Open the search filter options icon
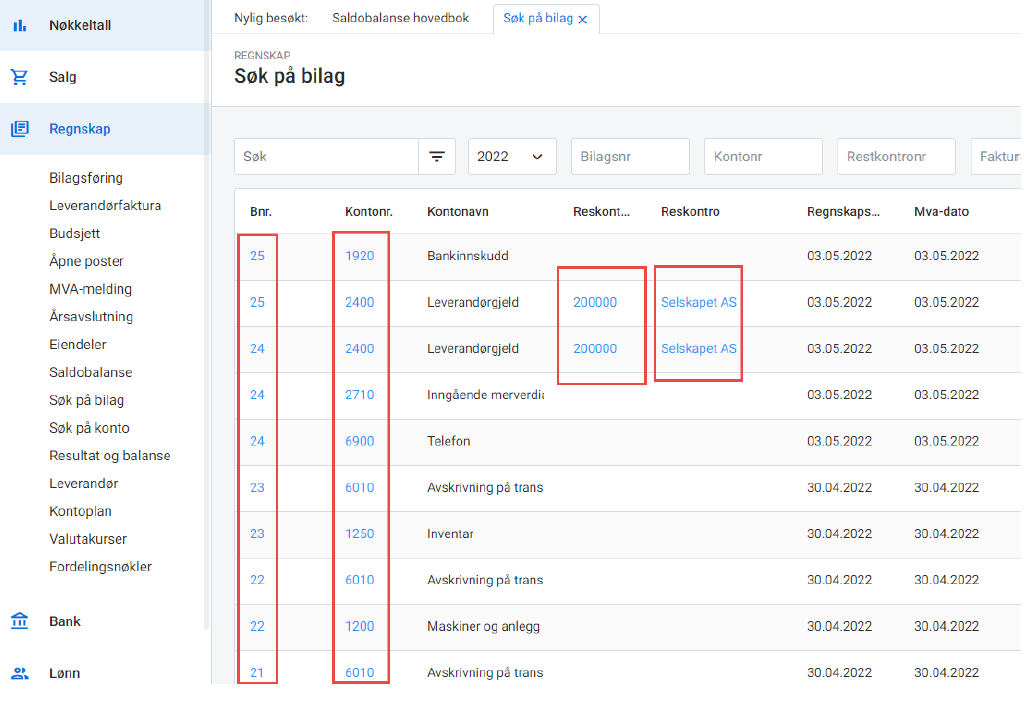 pyautogui.click(x=437, y=157)
